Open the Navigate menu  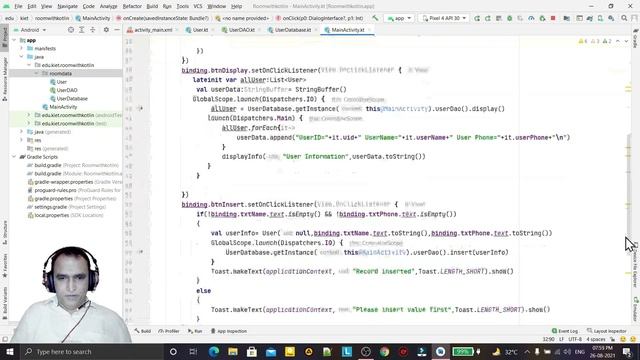coord(67,6)
